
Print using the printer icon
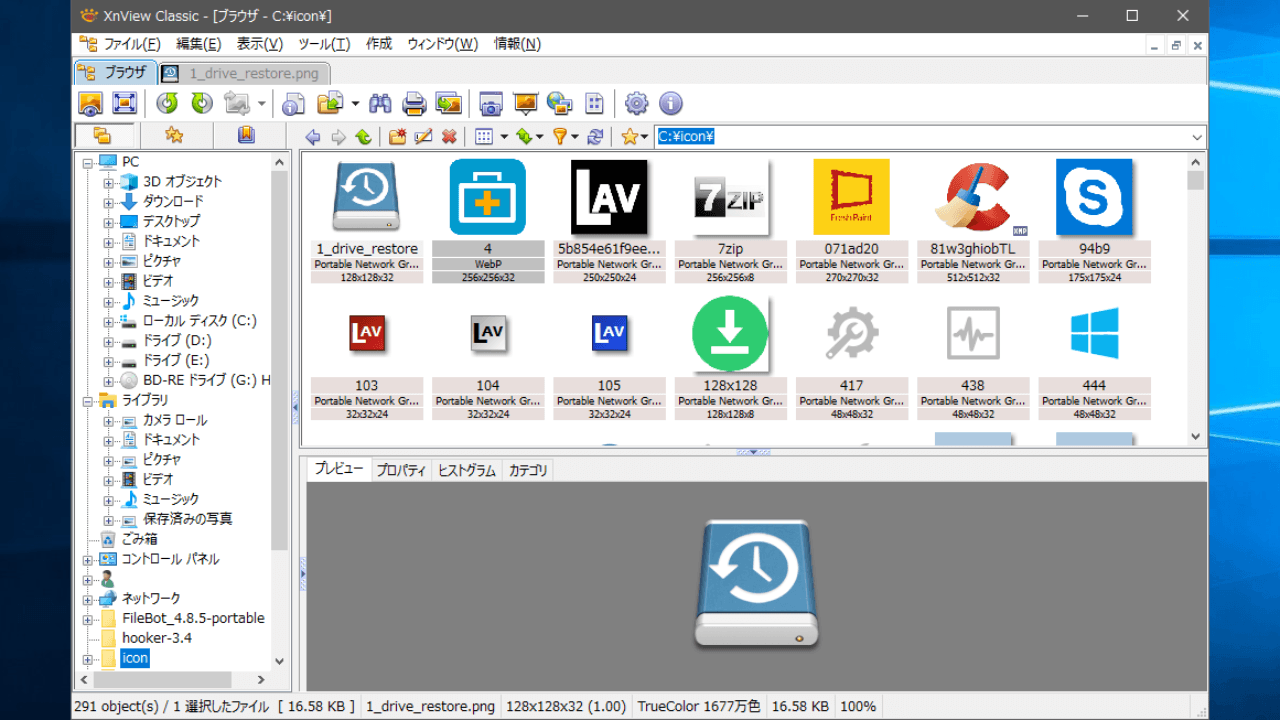coord(414,103)
